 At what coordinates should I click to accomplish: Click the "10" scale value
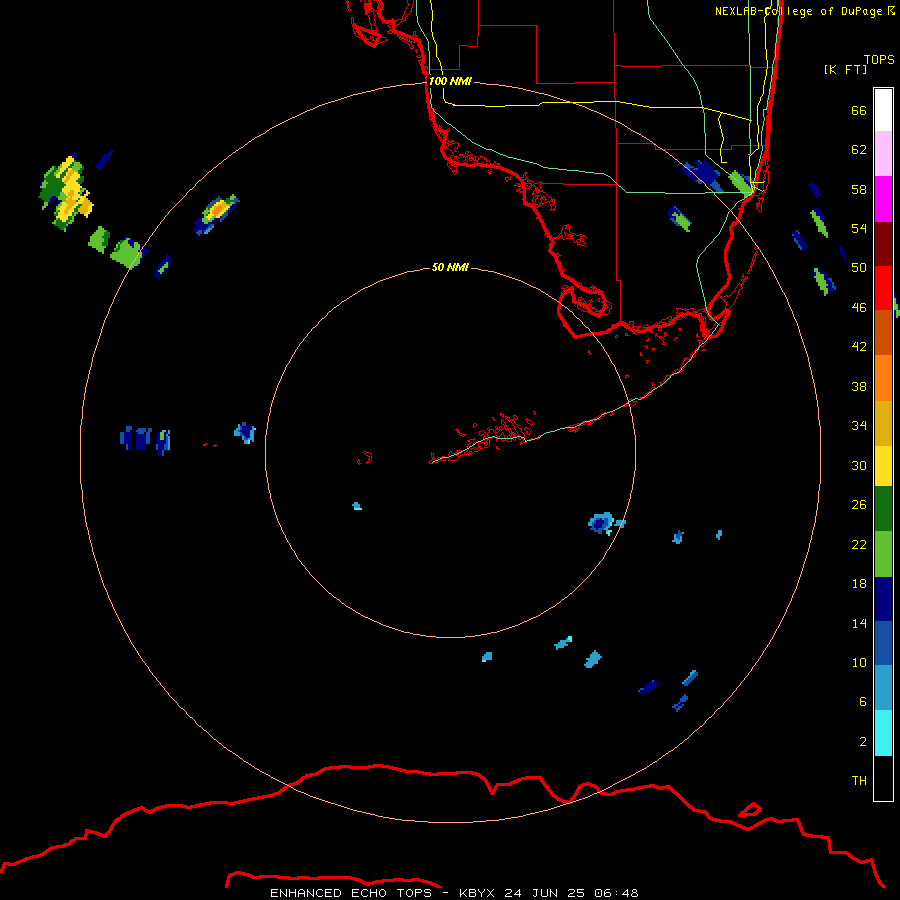click(859, 662)
